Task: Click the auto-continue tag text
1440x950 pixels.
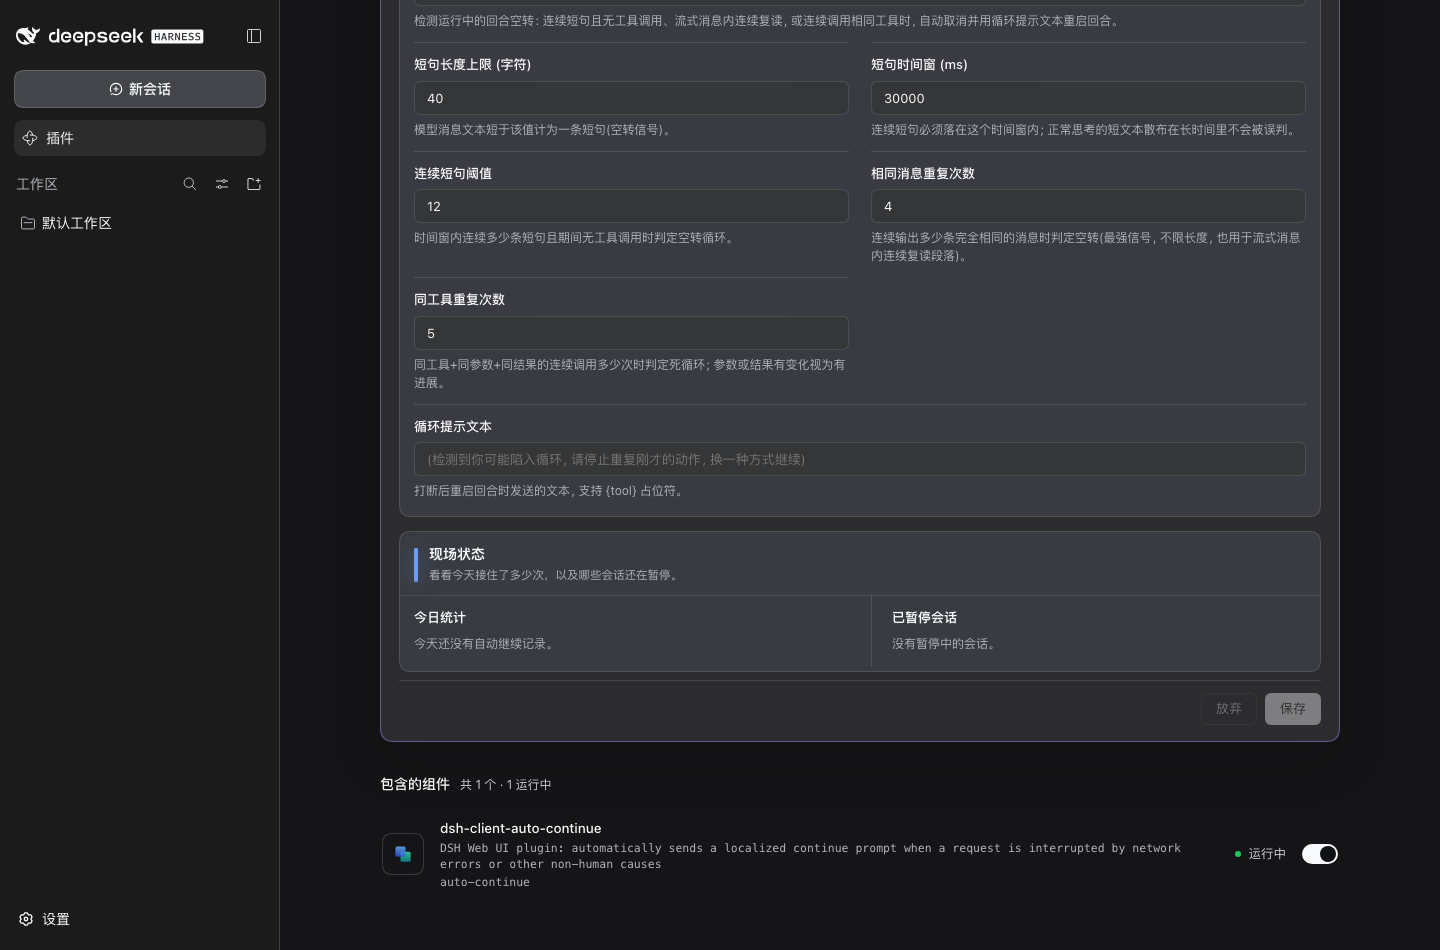Action: point(485,882)
